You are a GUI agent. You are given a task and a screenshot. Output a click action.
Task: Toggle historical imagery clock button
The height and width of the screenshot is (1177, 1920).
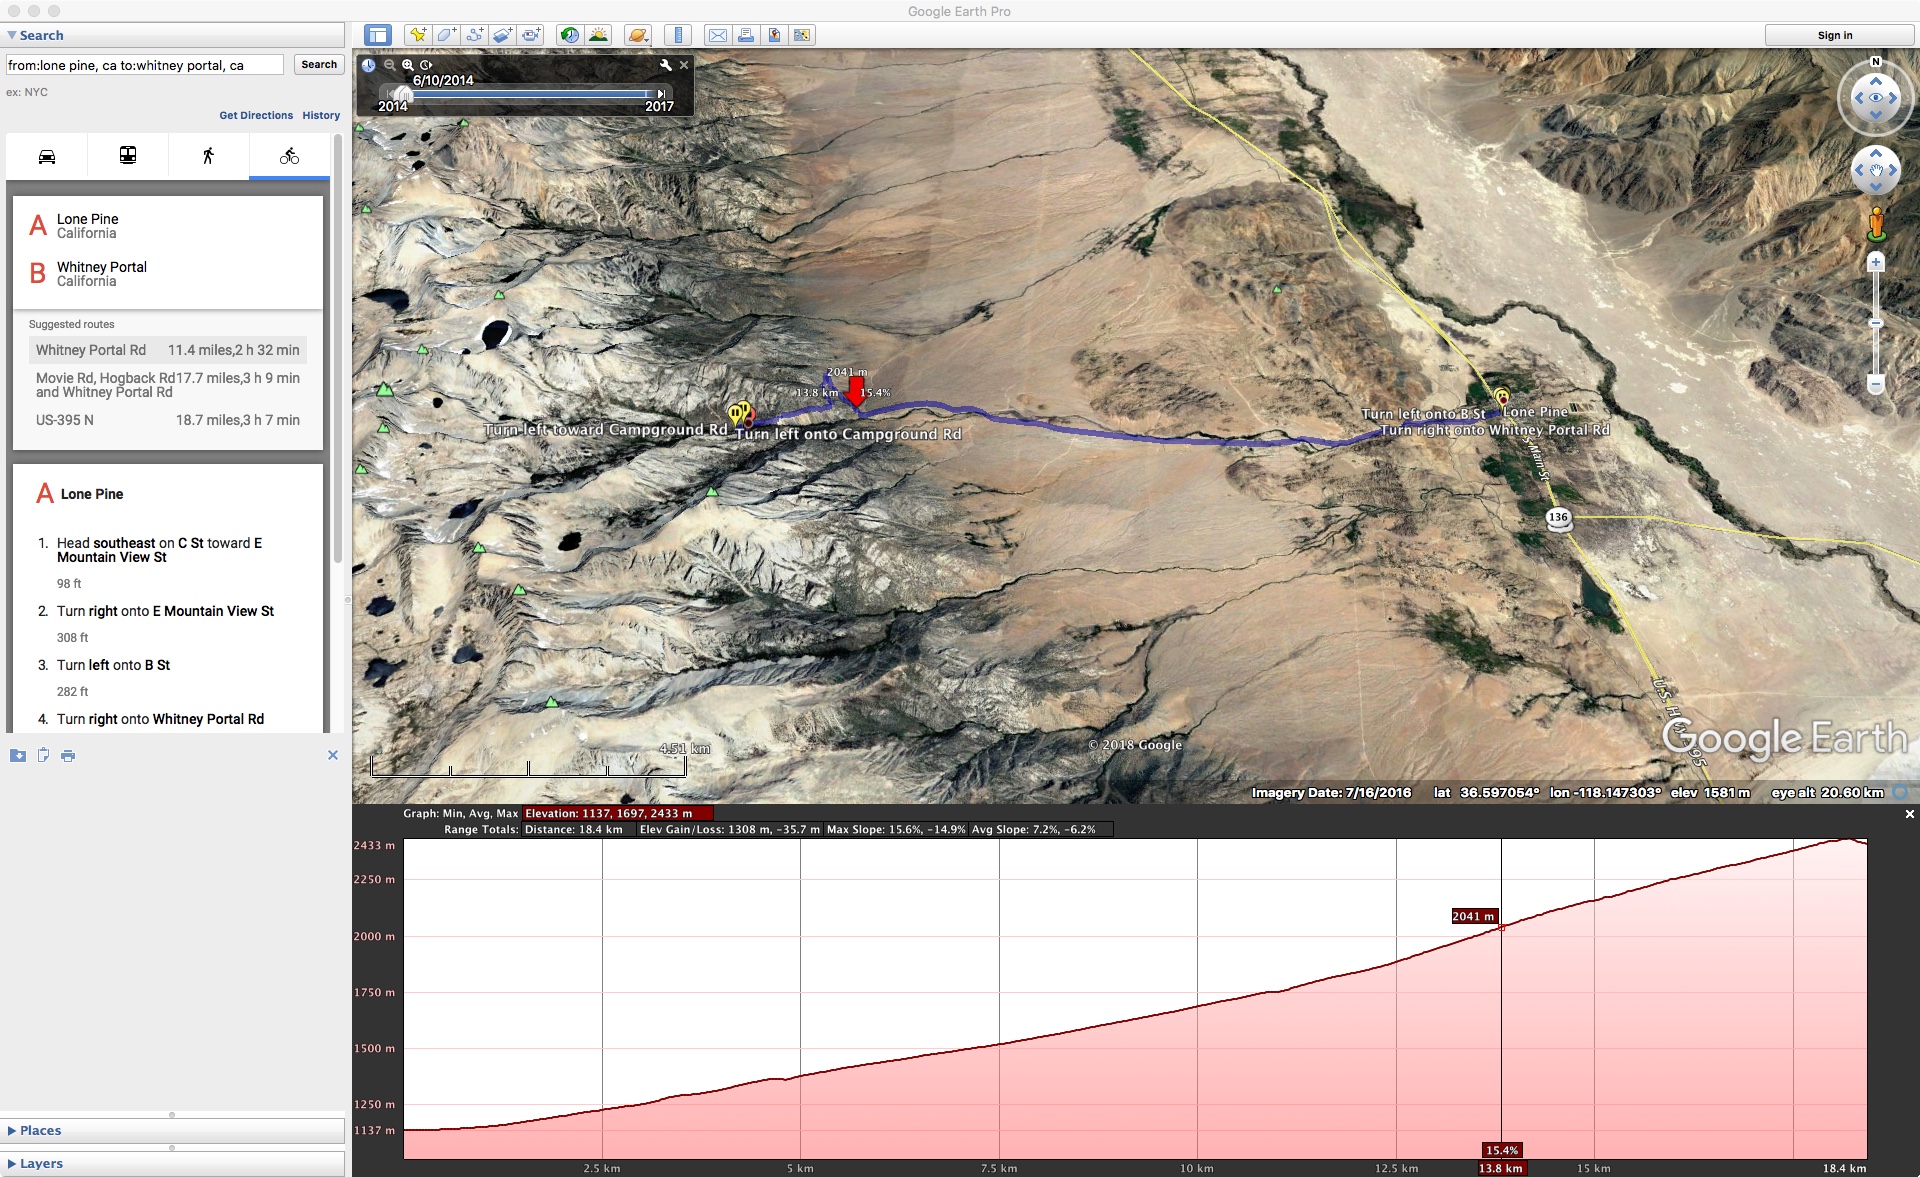[x=569, y=35]
